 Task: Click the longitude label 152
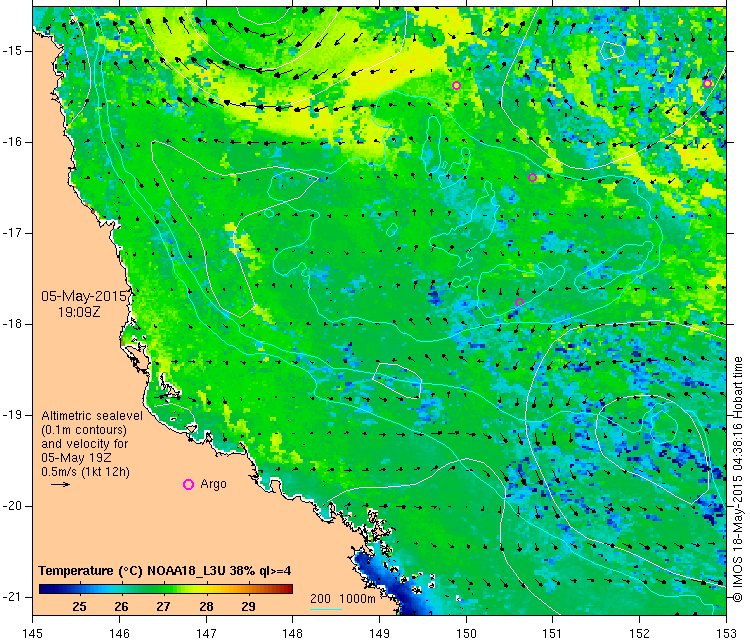[640, 633]
